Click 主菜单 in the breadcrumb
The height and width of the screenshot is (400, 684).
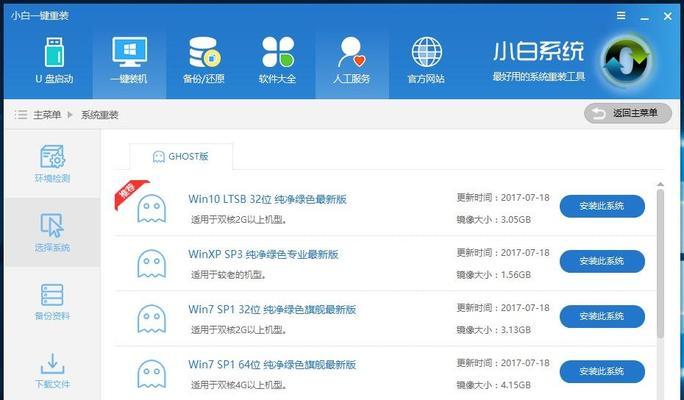47,115
